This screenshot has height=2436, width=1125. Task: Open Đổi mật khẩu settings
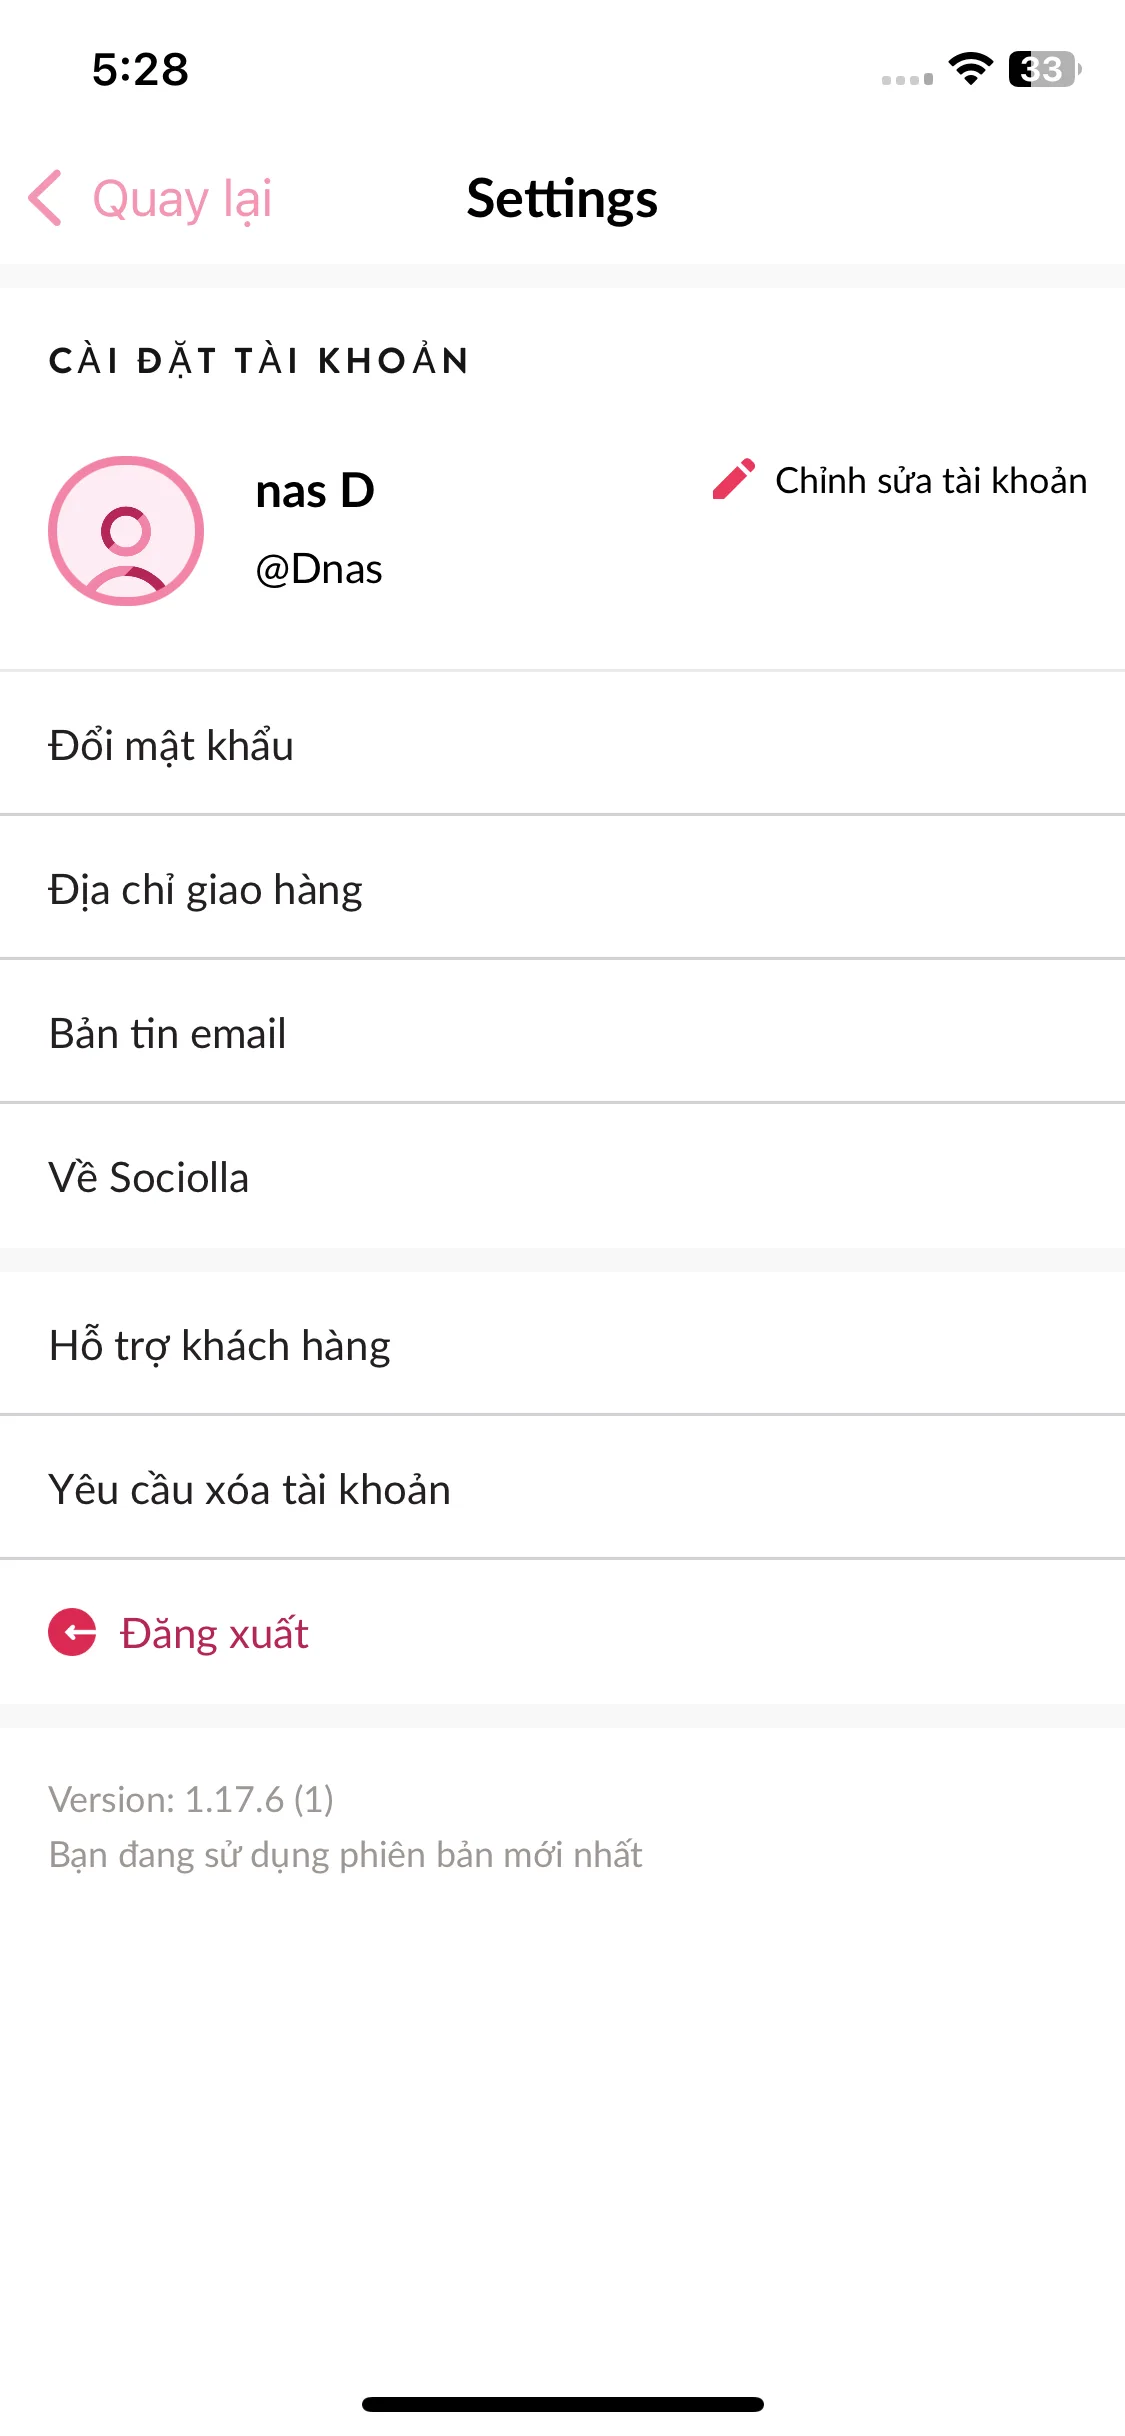coord(562,744)
